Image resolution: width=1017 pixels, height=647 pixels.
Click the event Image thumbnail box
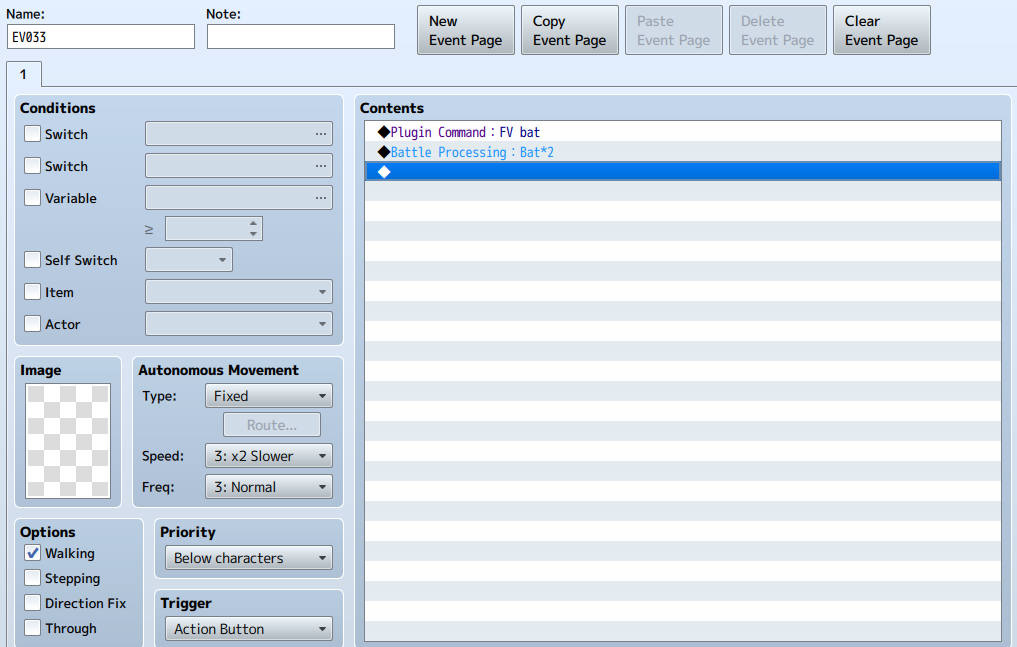click(x=68, y=441)
